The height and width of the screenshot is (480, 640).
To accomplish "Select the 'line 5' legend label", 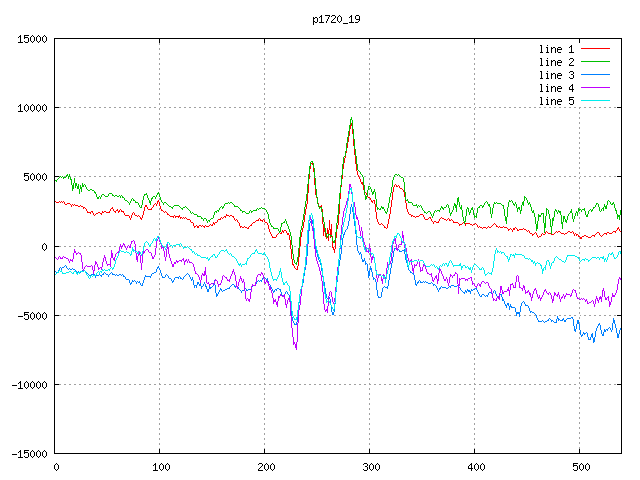I will (x=556, y=101).
